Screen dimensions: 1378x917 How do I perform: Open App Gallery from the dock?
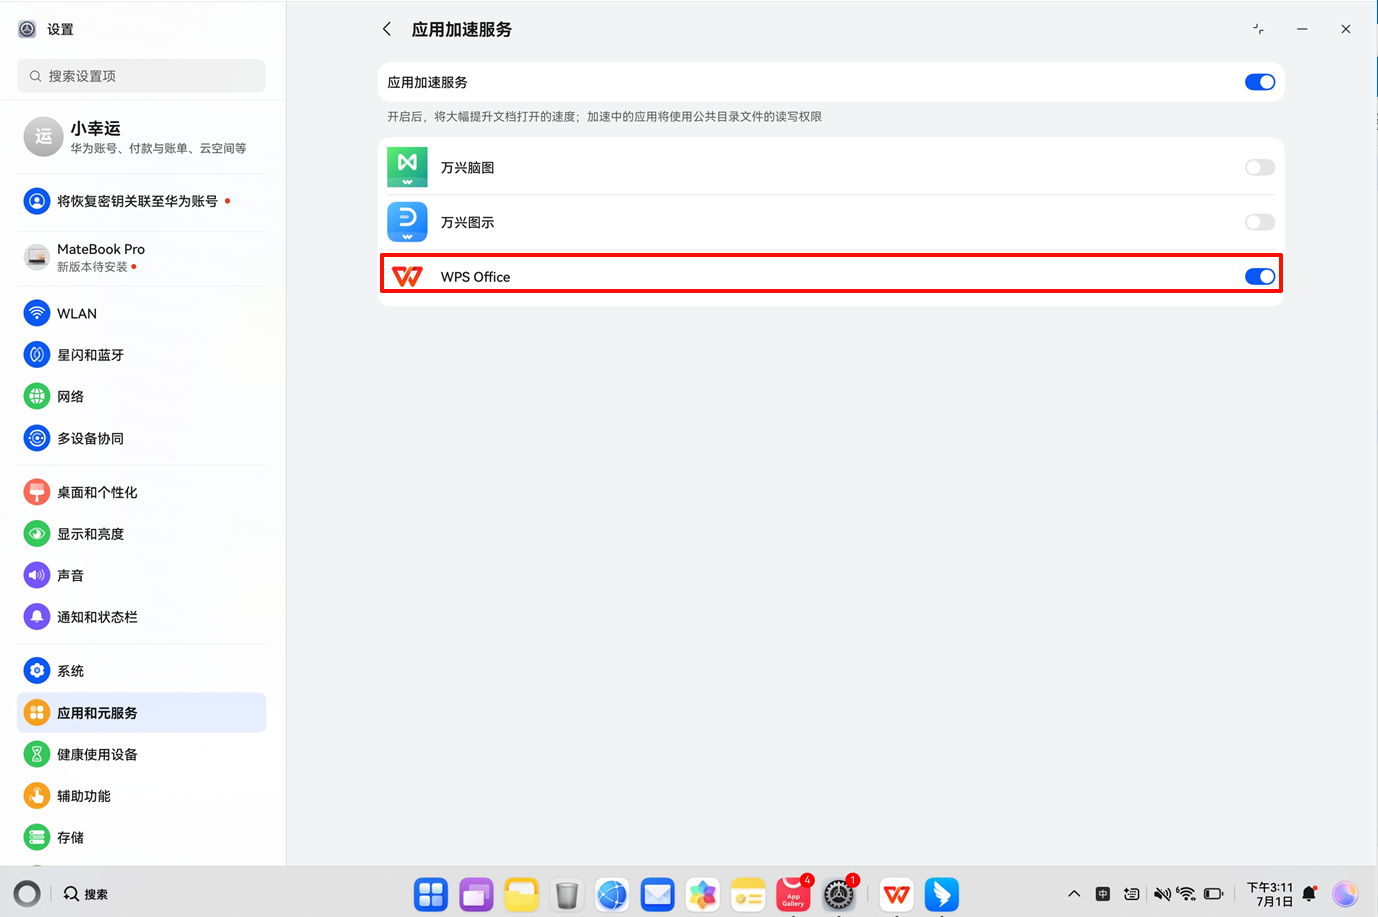pyautogui.click(x=793, y=894)
